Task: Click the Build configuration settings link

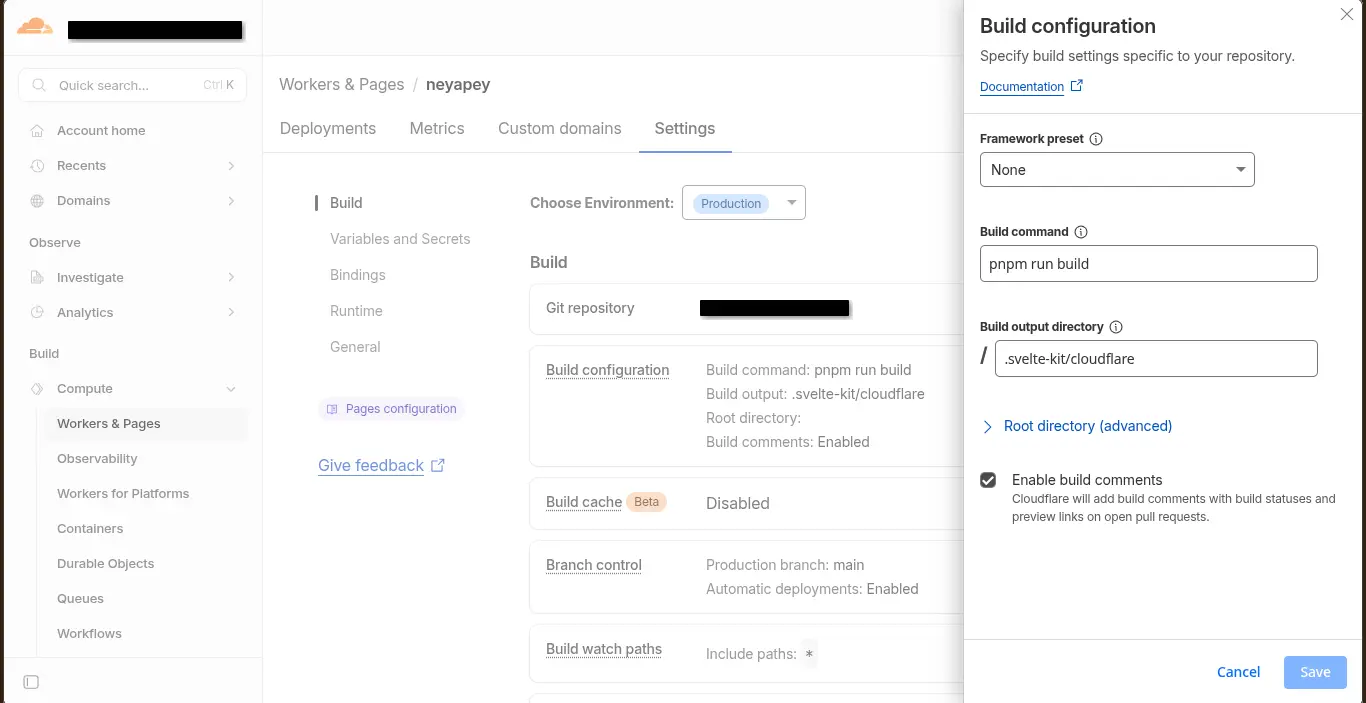Action: pos(607,370)
